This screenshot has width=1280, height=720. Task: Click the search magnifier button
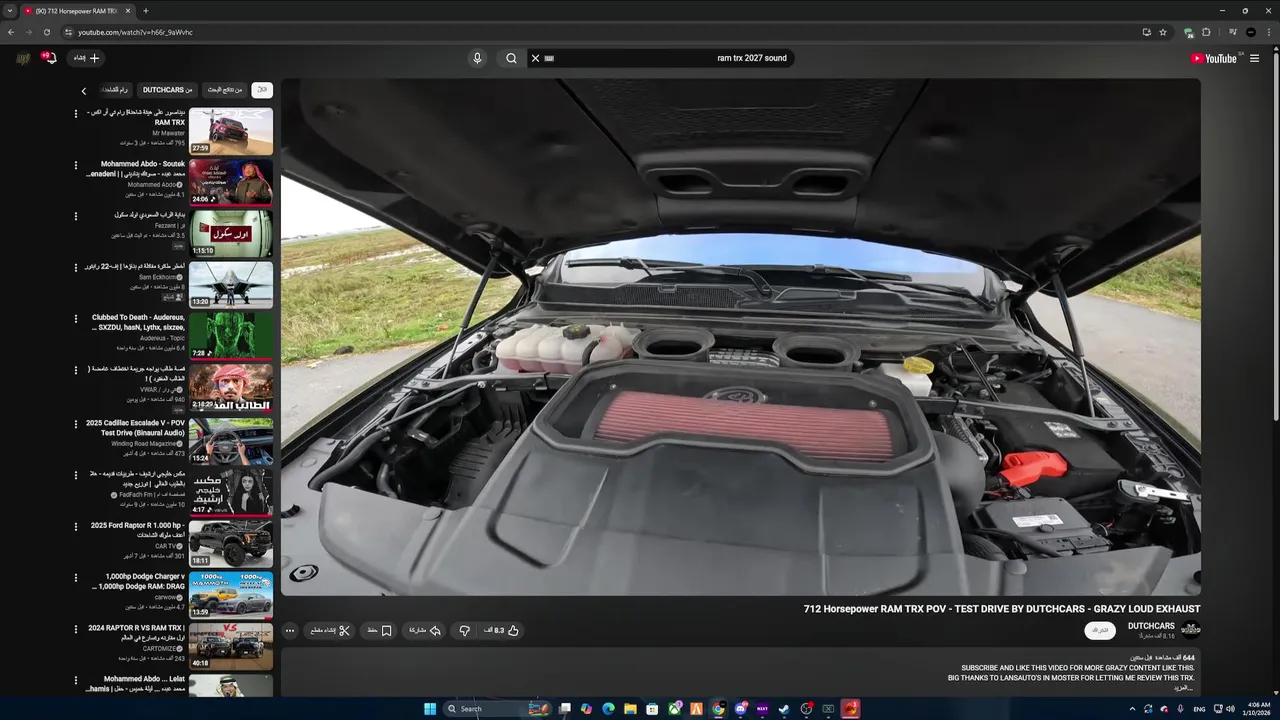coord(511,58)
